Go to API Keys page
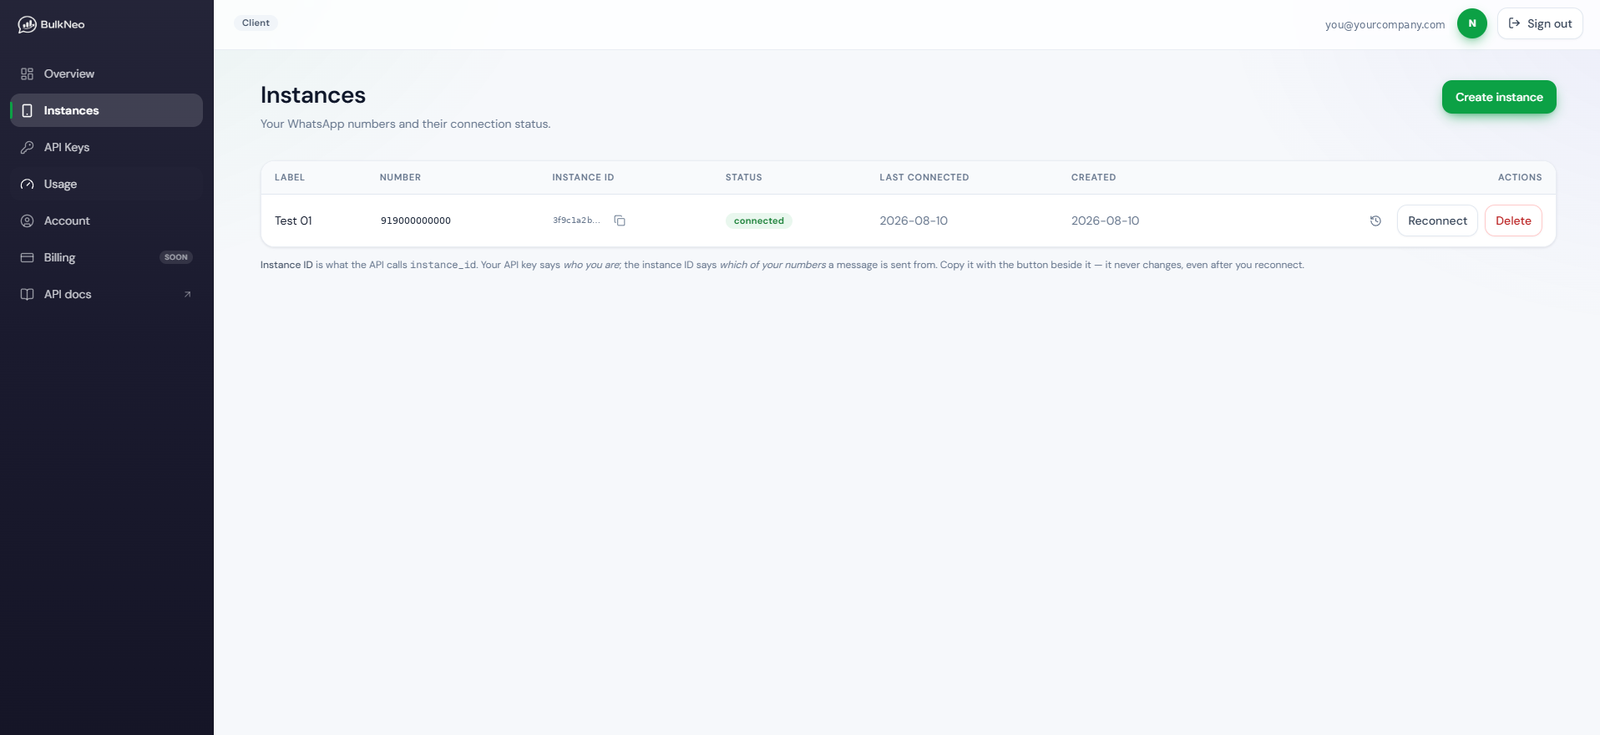This screenshot has width=1600, height=735. point(106,147)
